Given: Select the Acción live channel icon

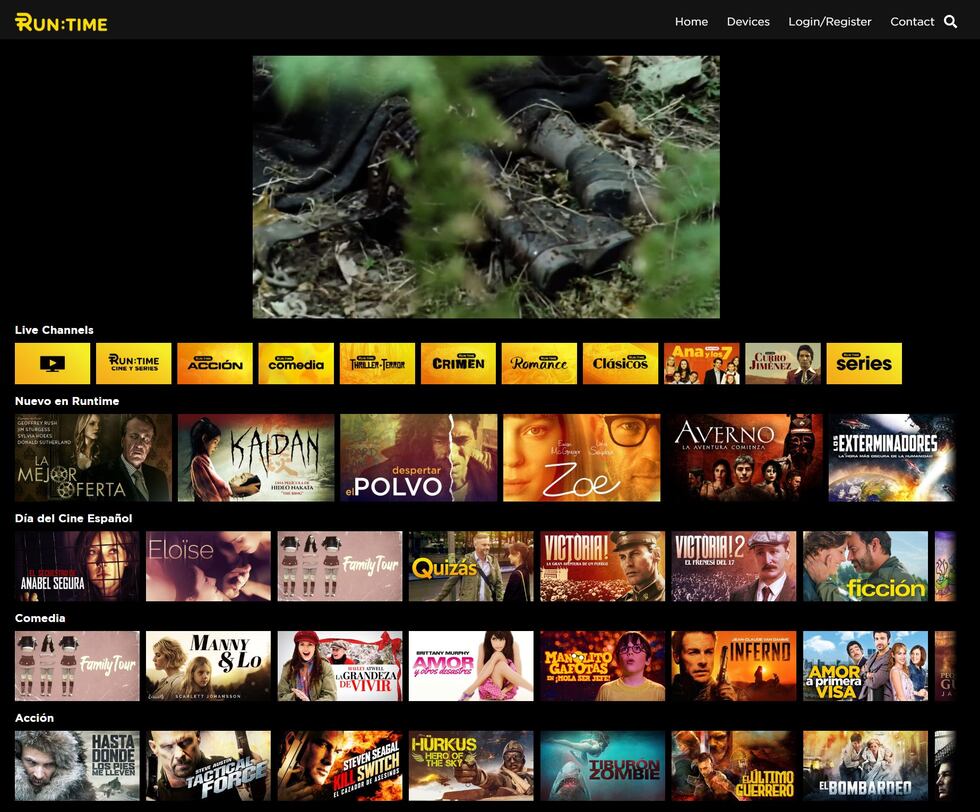Looking at the screenshot, I should [x=216, y=363].
